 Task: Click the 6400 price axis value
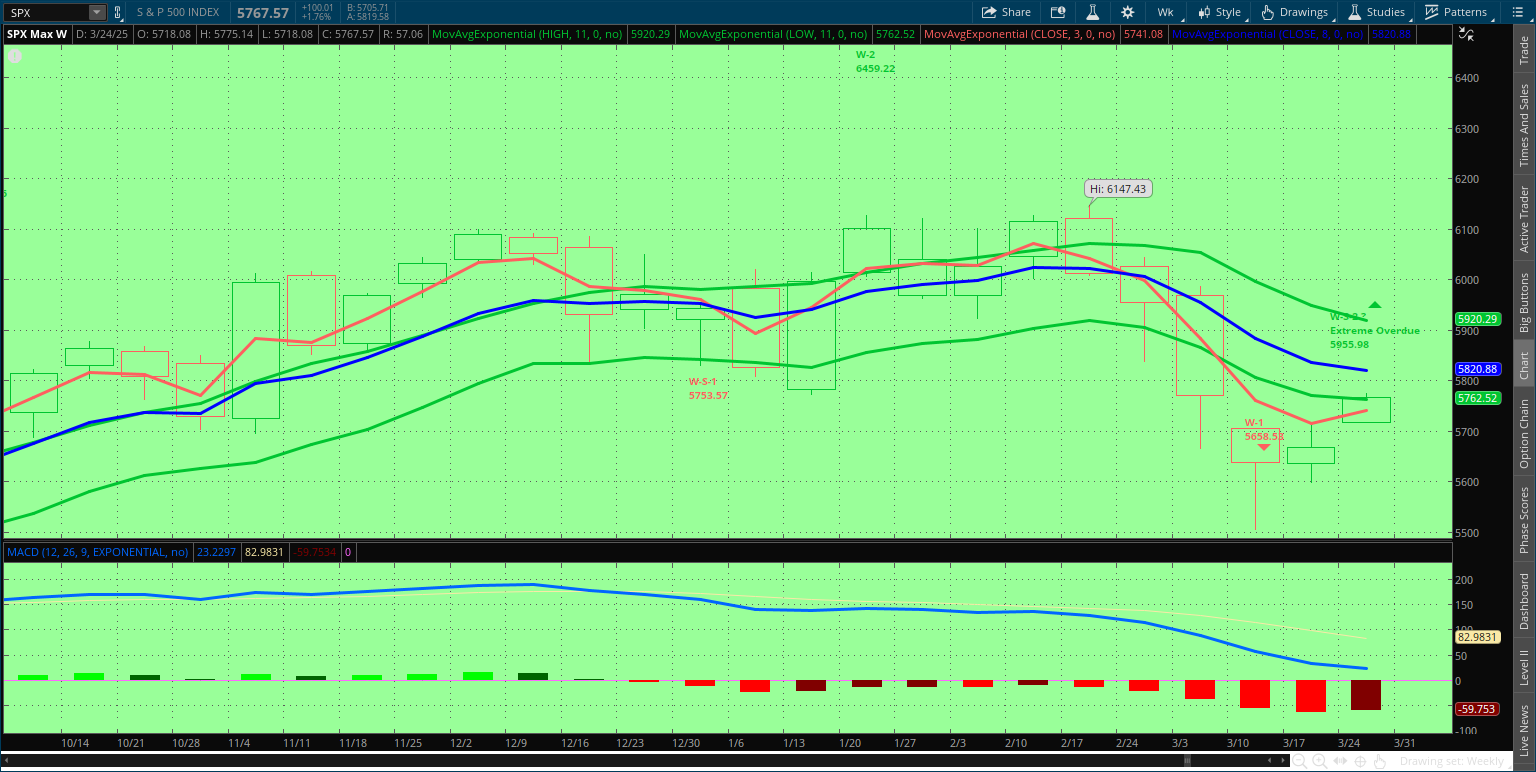pyautogui.click(x=1468, y=78)
